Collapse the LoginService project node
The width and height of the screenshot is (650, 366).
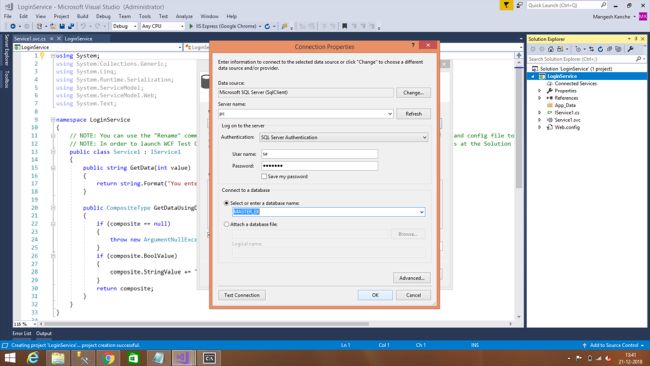point(533,76)
